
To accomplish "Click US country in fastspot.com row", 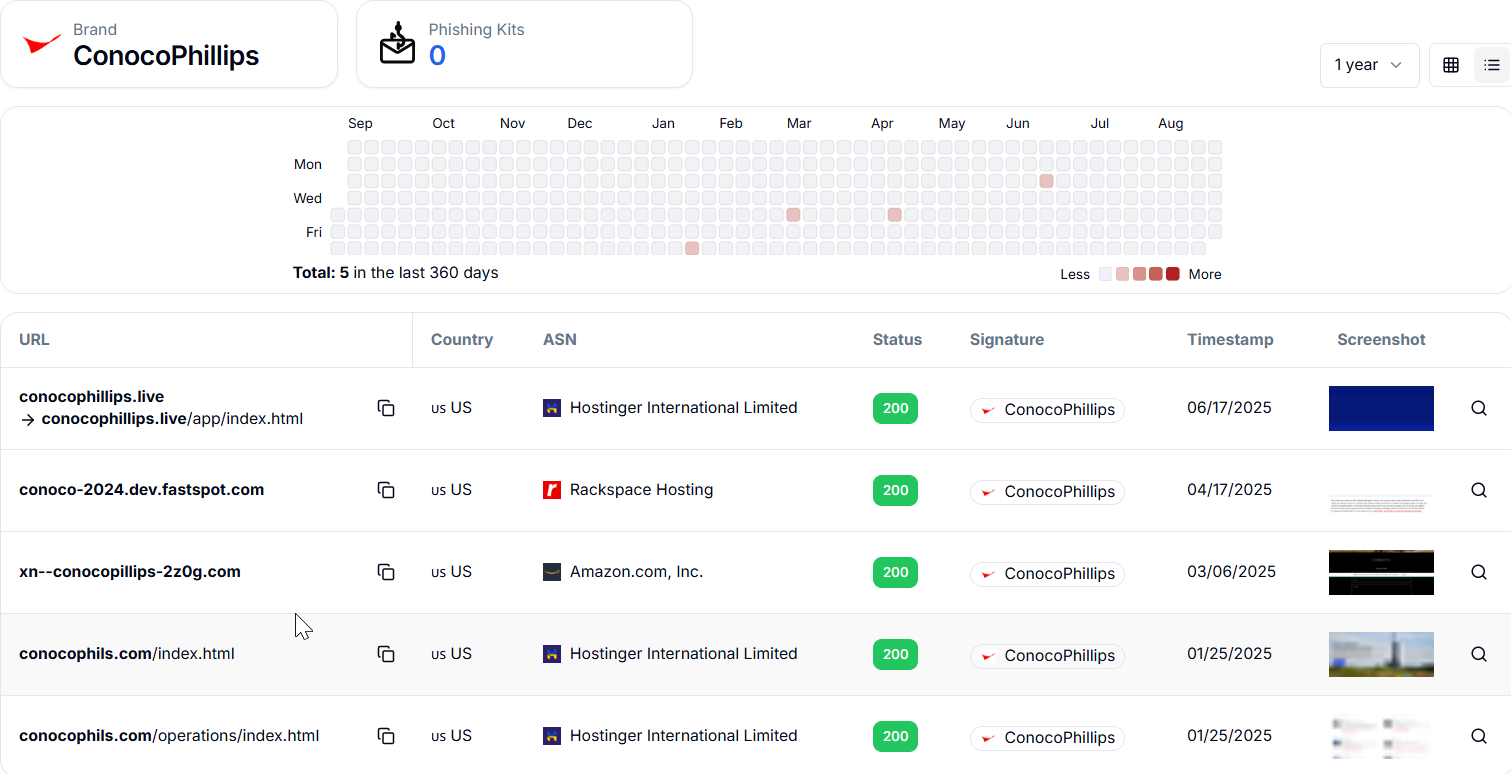I will tap(451, 490).
